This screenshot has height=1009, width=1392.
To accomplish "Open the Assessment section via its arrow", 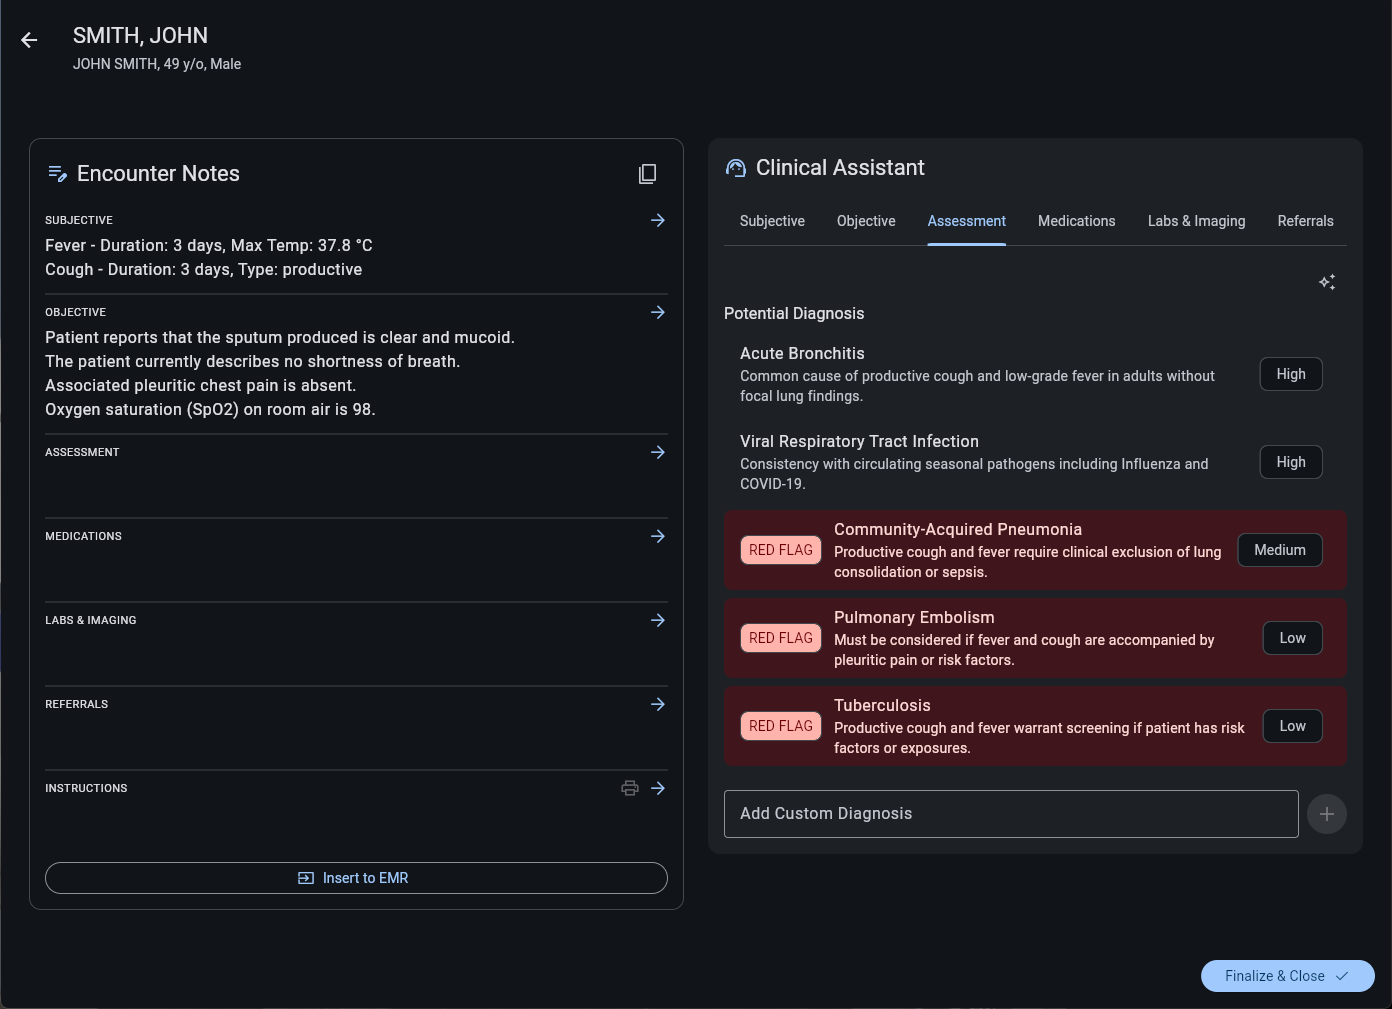I will click(658, 452).
